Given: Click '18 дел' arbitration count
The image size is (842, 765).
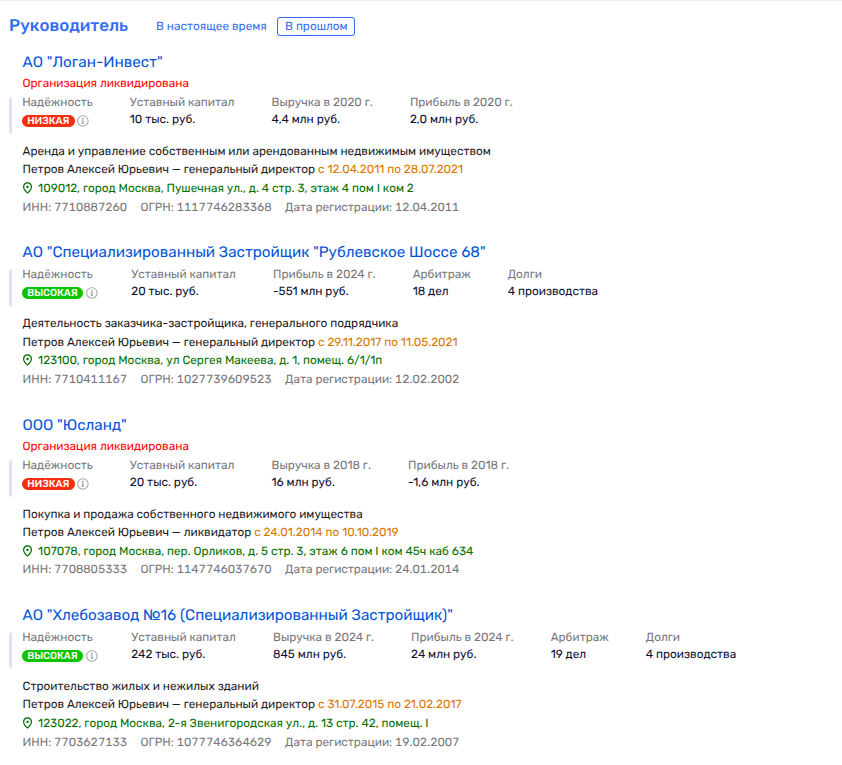Looking at the screenshot, I should tap(431, 292).
